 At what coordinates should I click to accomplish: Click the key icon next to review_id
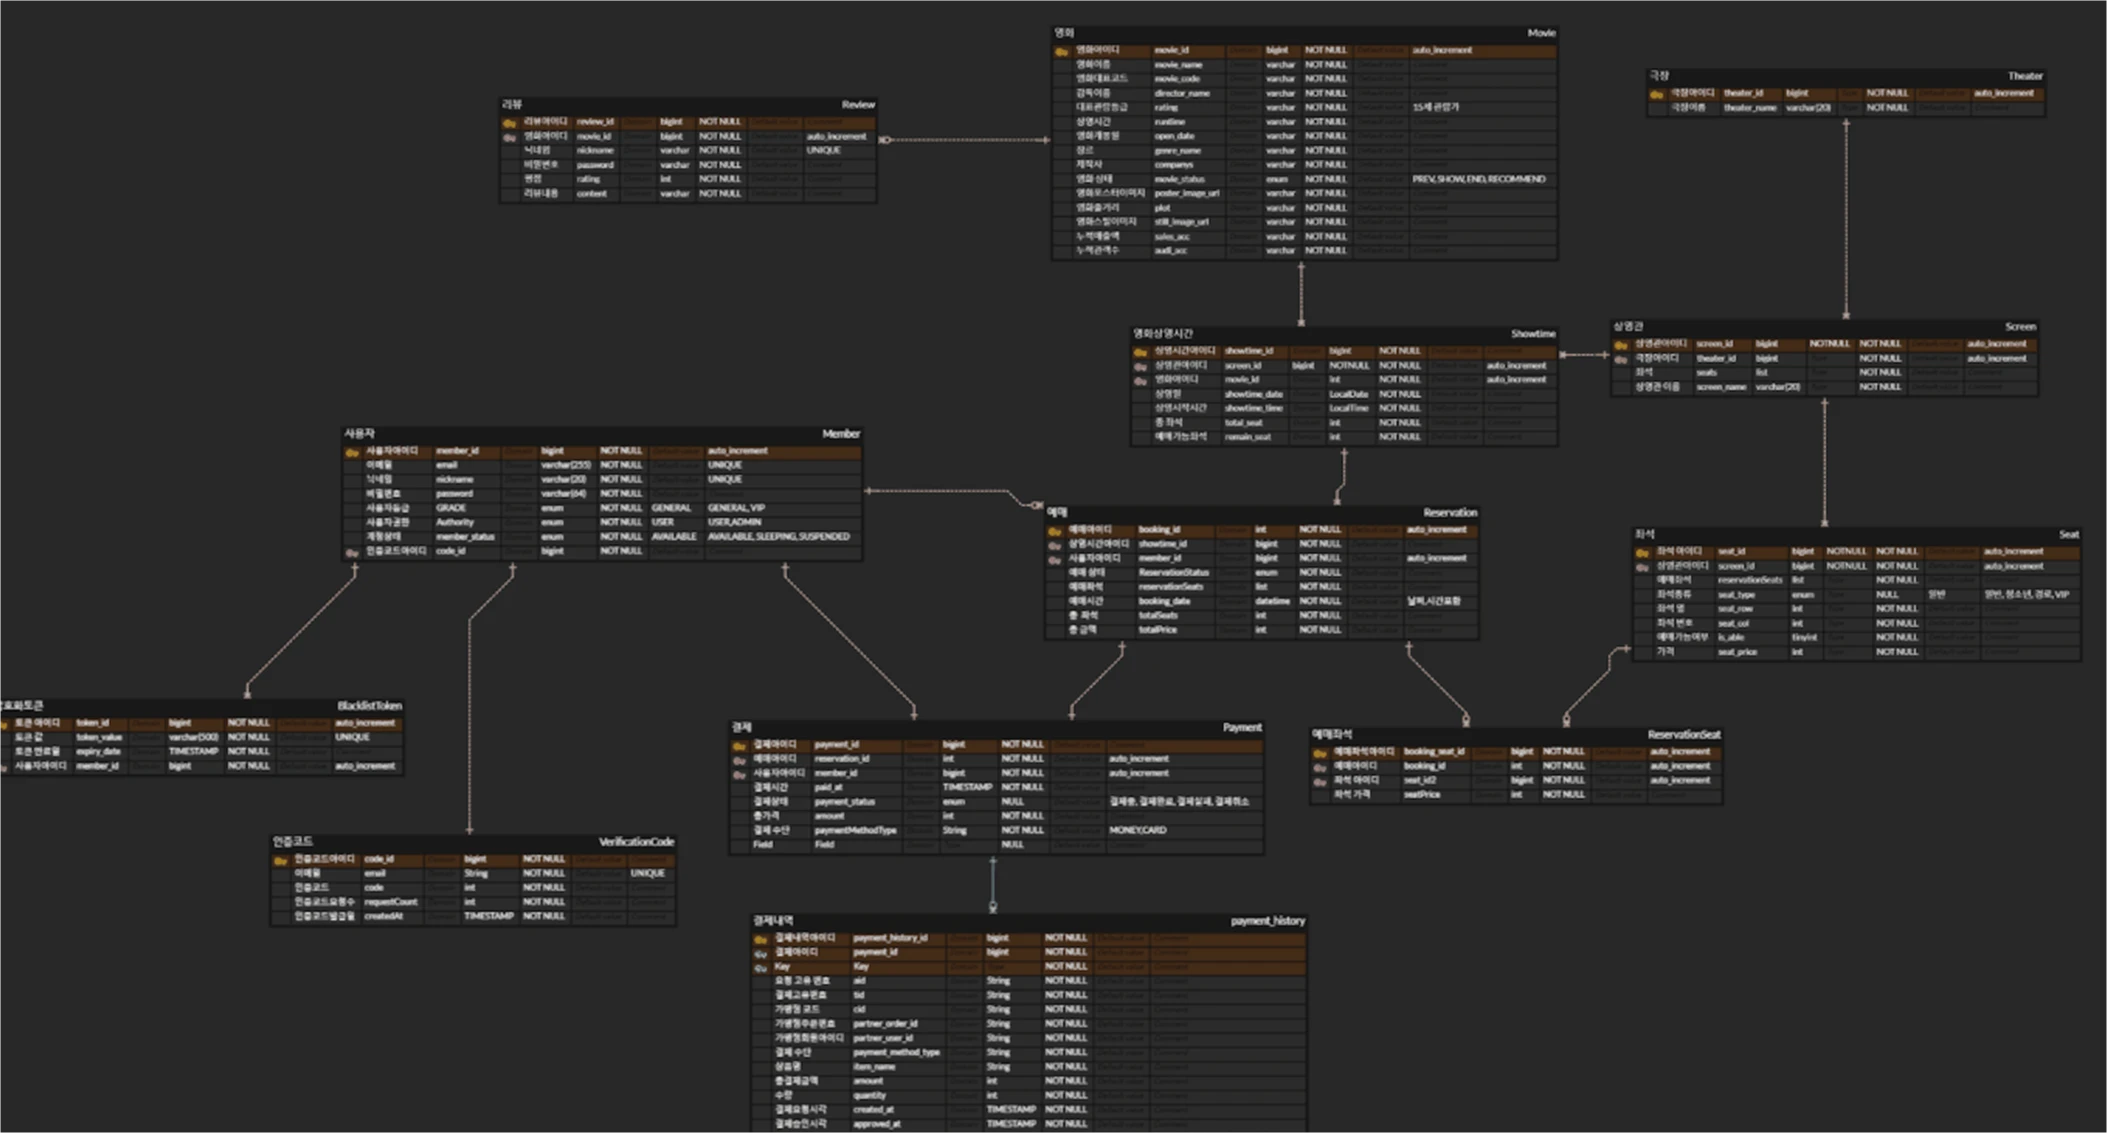pyautogui.click(x=509, y=123)
